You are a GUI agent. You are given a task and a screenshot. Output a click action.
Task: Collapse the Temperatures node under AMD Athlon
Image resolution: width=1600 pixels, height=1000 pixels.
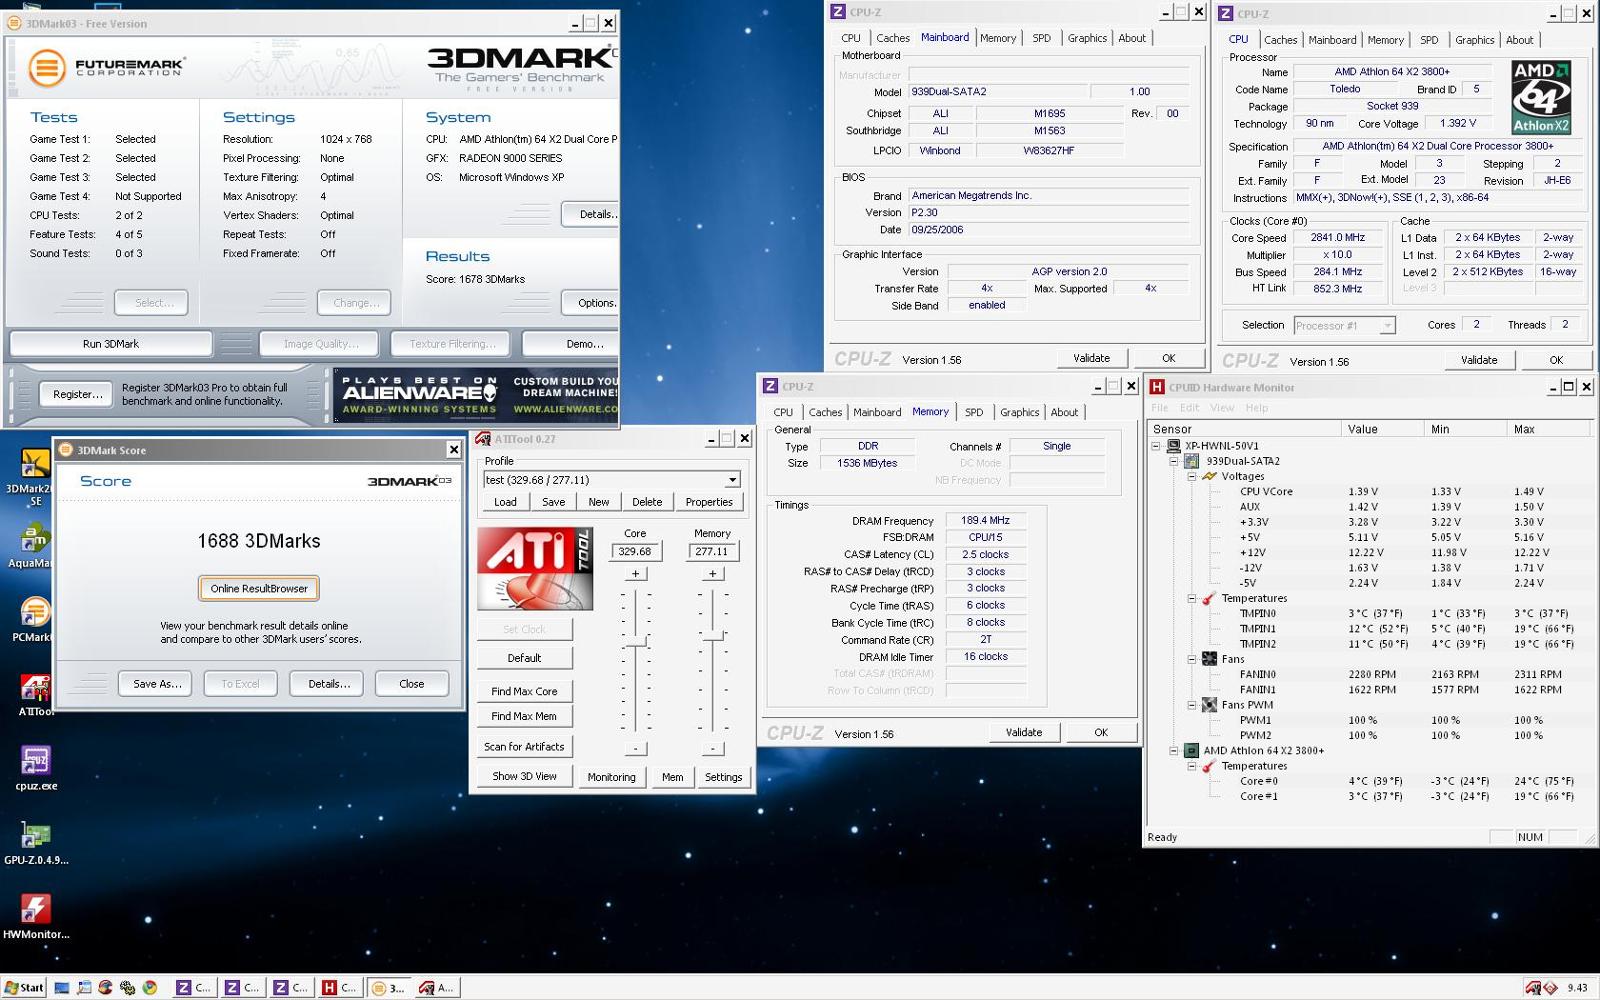click(1192, 766)
